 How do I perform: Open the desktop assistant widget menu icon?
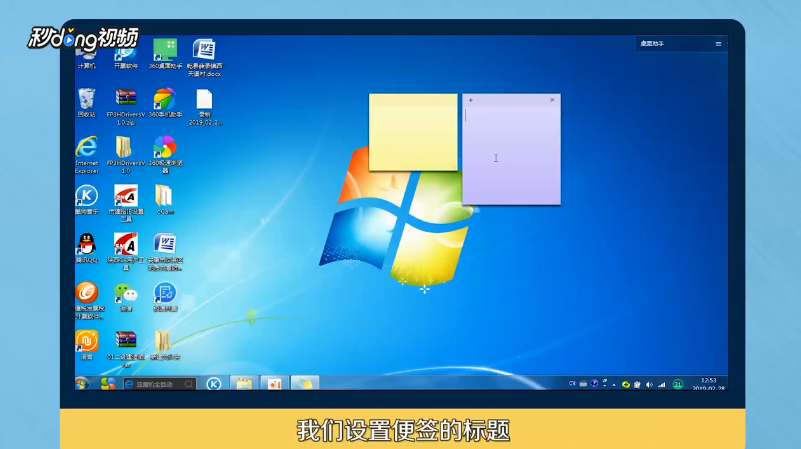pyautogui.click(x=718, y=44)
